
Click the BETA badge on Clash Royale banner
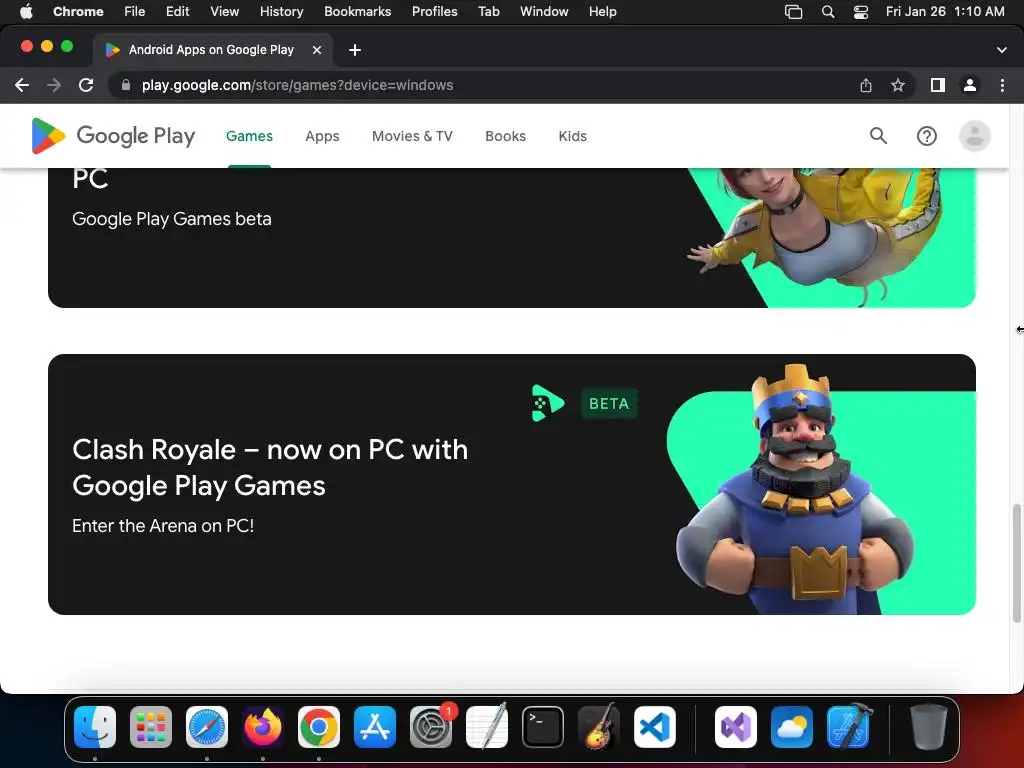tap(609, 404)
